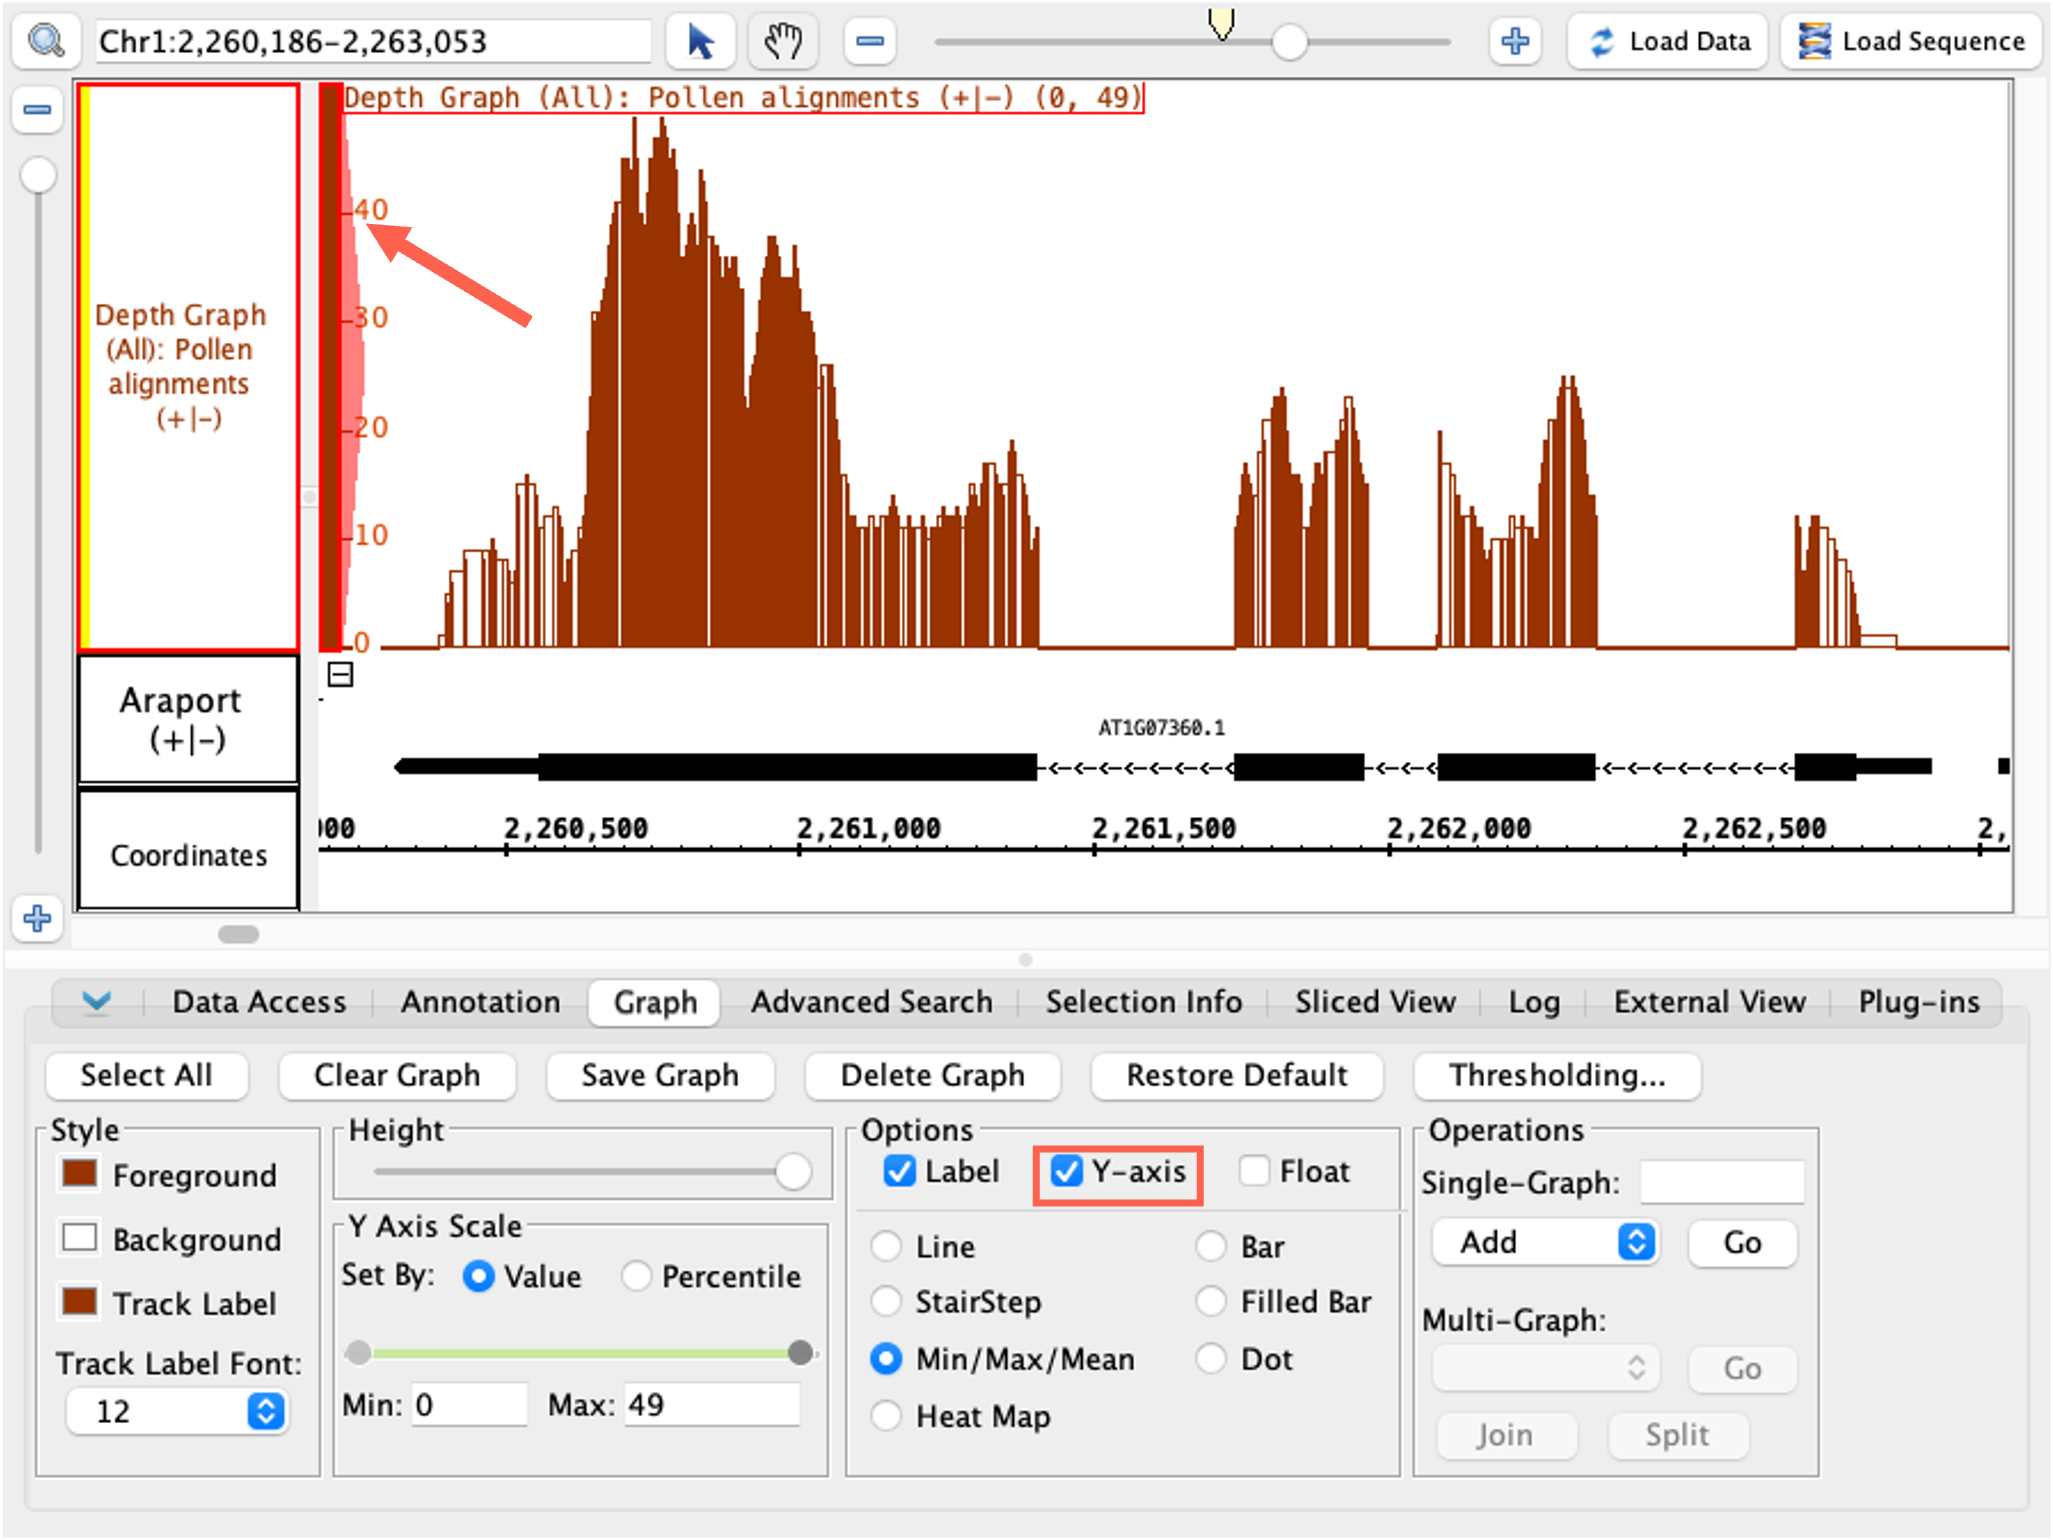Open the Advanced Search tab

point(872,1002)
